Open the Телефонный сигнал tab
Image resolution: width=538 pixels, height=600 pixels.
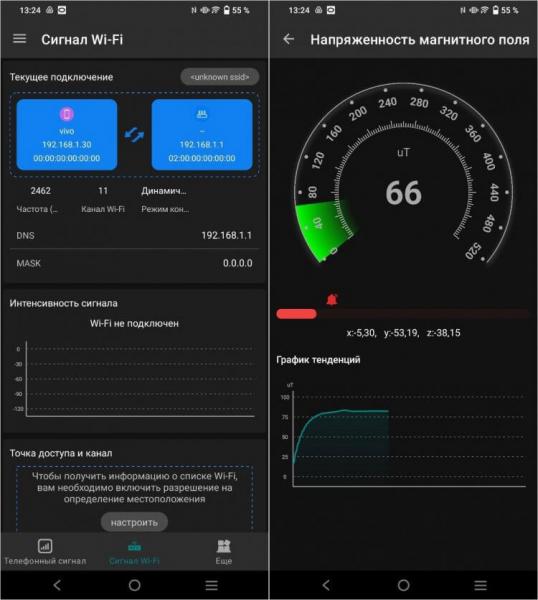(45, 551)
